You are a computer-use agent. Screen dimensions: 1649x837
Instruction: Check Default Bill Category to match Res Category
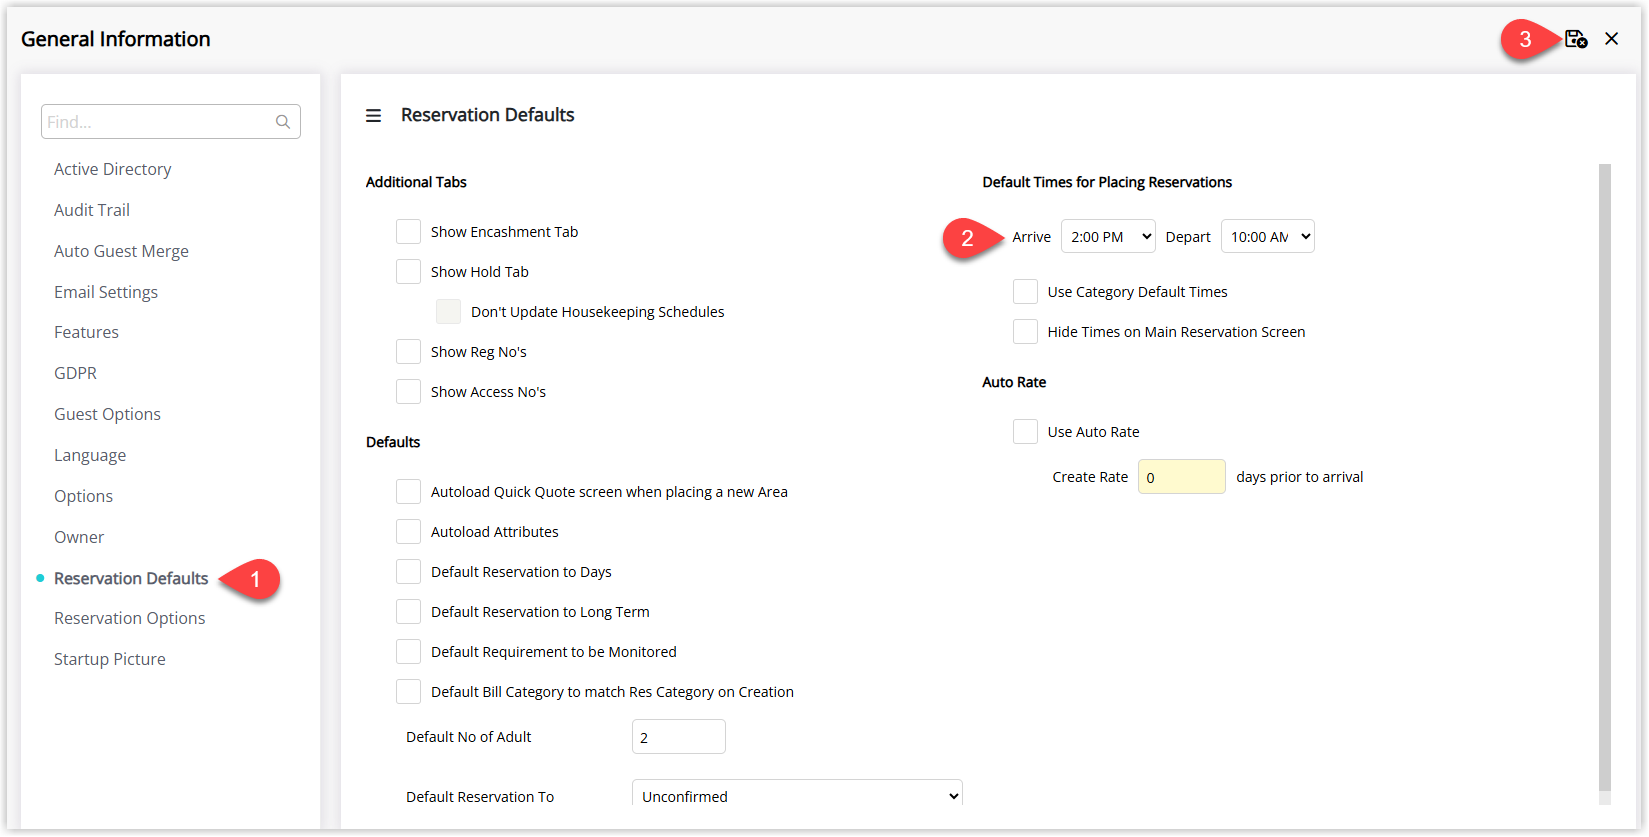click(408, 692)
